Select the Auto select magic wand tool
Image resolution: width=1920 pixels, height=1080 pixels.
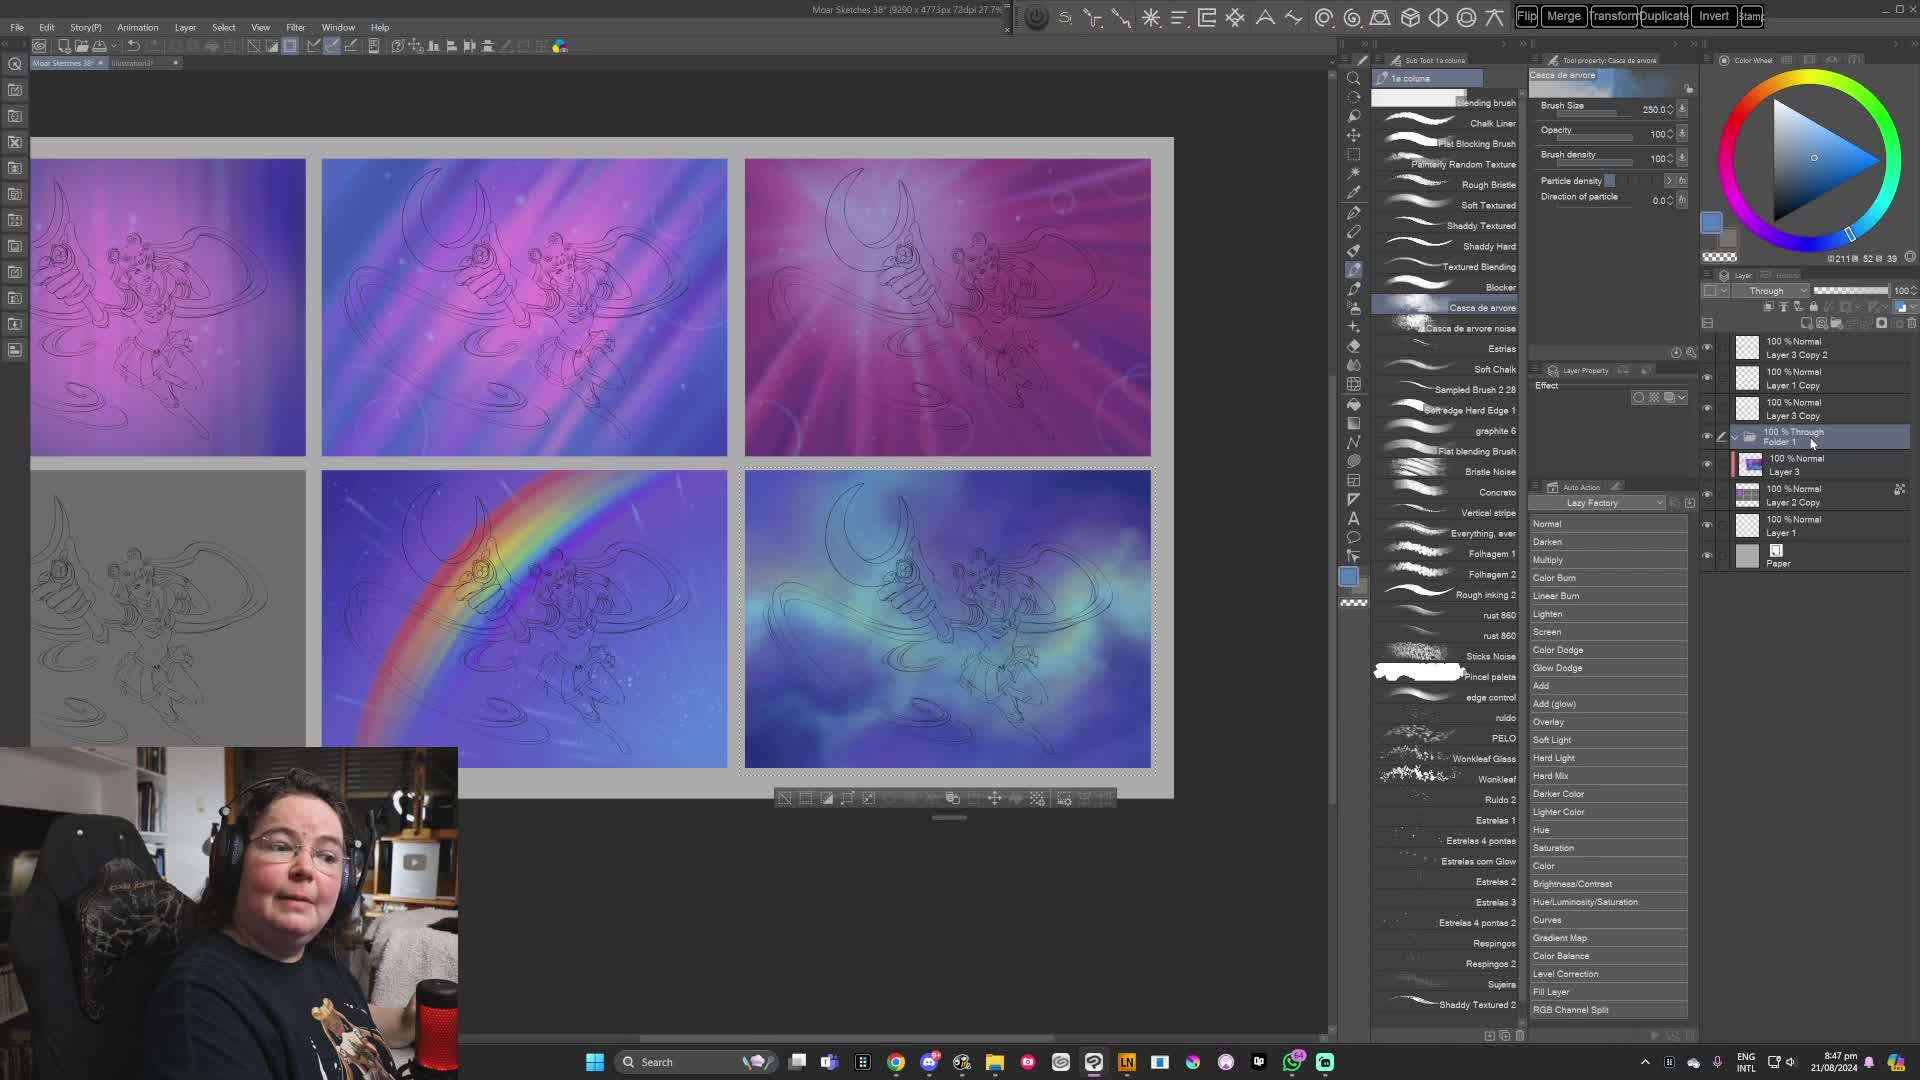click(x=1354, y=174)
